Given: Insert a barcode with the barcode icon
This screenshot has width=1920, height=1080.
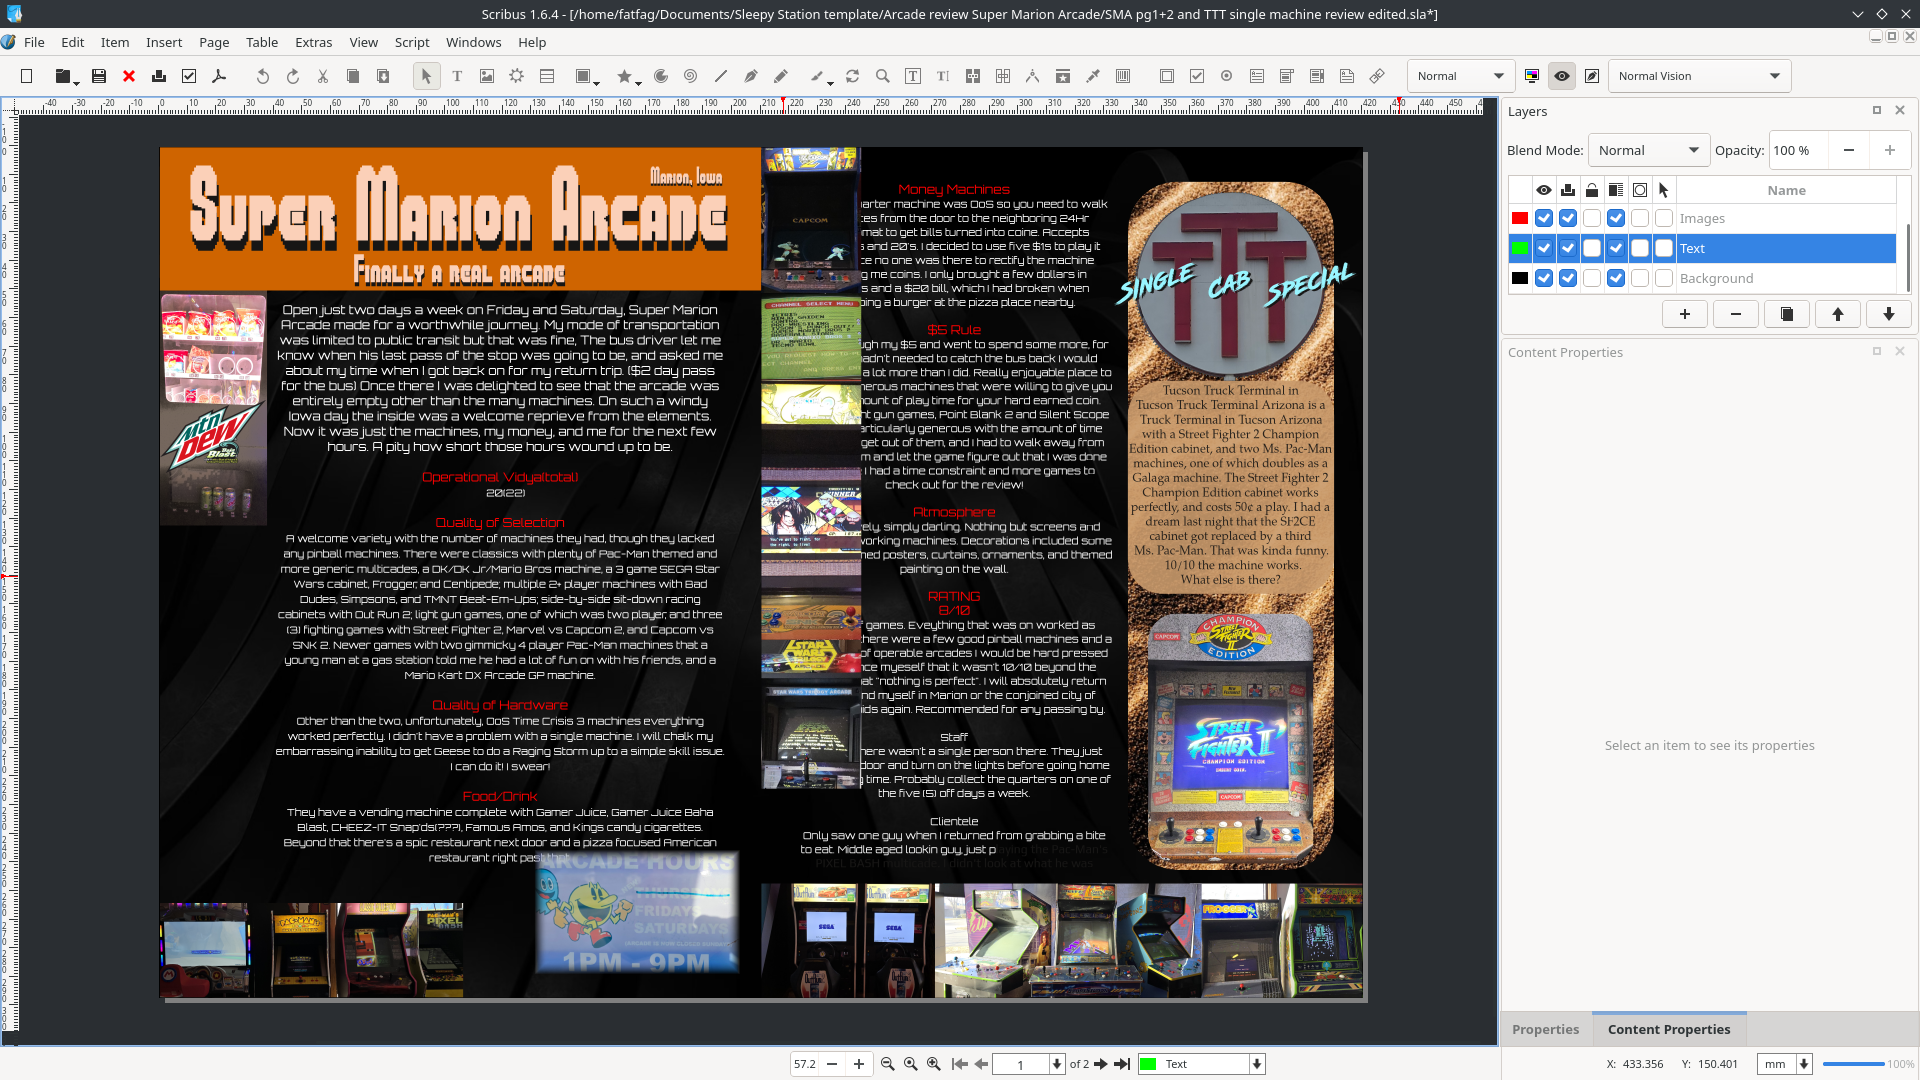Looking at the screenshot, I should point(1122,76).
